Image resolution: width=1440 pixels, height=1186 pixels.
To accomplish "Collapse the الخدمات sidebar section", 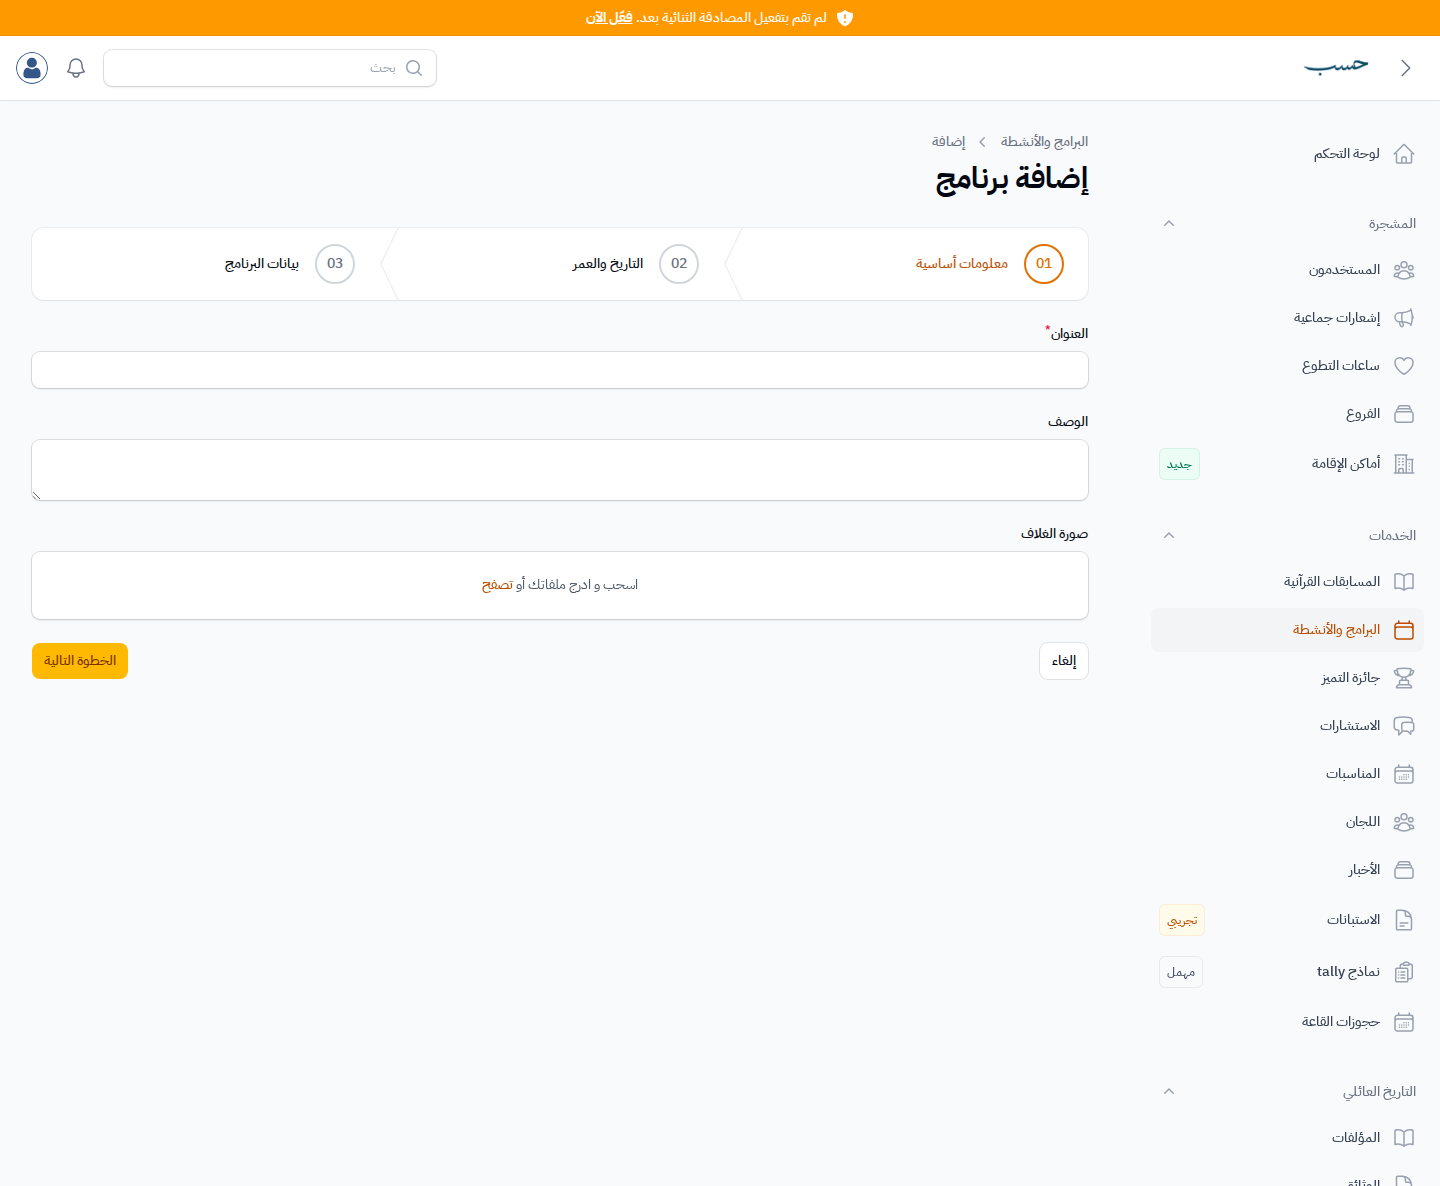I will pyautogui.click(x=1169, y=535).
